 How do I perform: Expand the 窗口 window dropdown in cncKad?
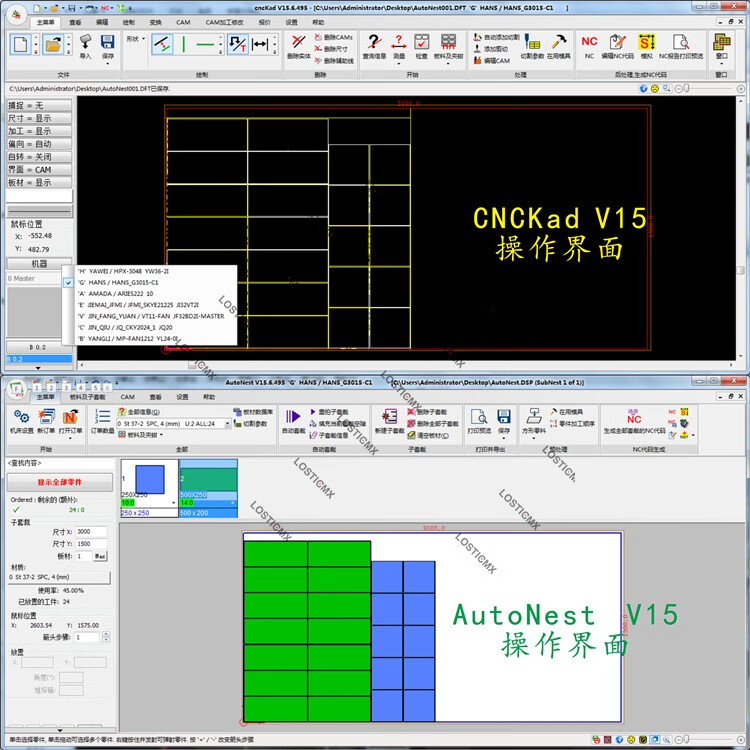pyautogui.click(x=721, y=62)
